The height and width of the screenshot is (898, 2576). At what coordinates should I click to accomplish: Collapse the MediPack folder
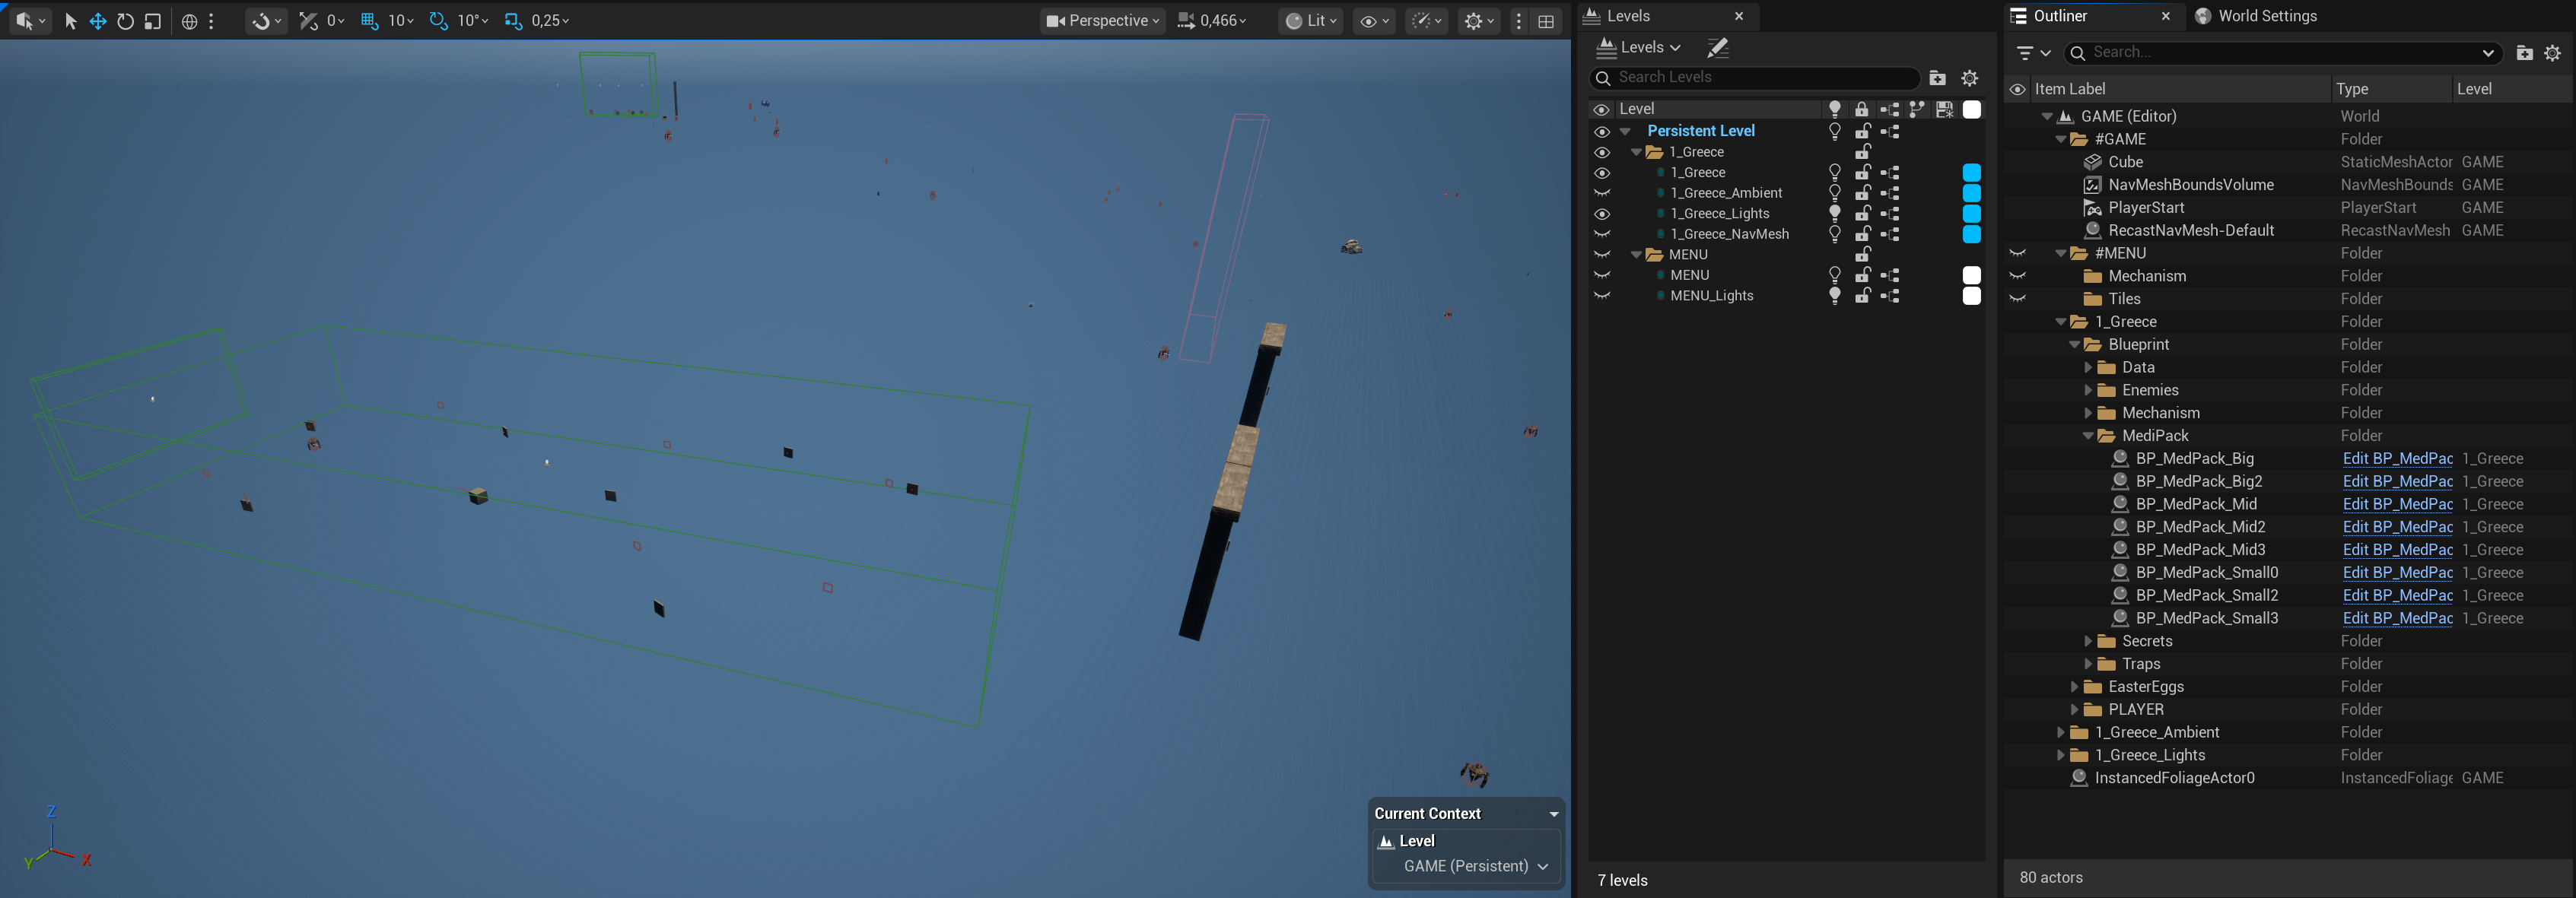point(2087,436)
